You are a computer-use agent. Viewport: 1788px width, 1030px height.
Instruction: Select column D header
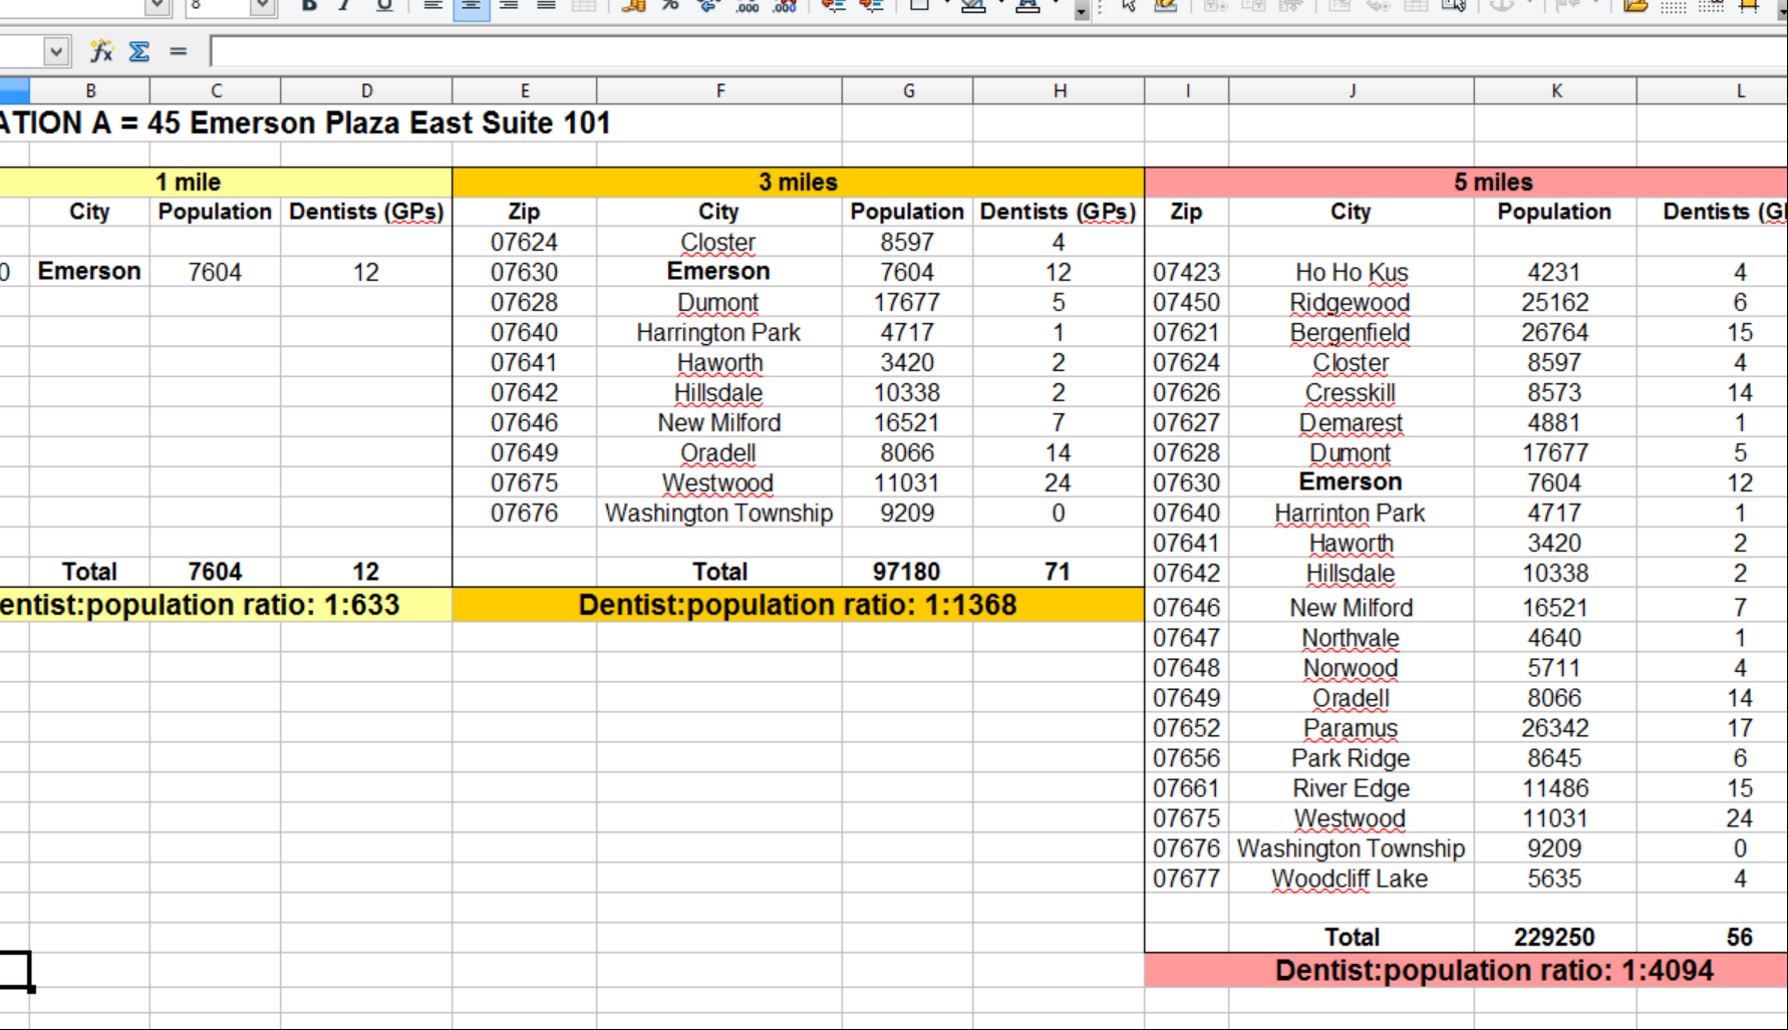click(x=367, y=91)
